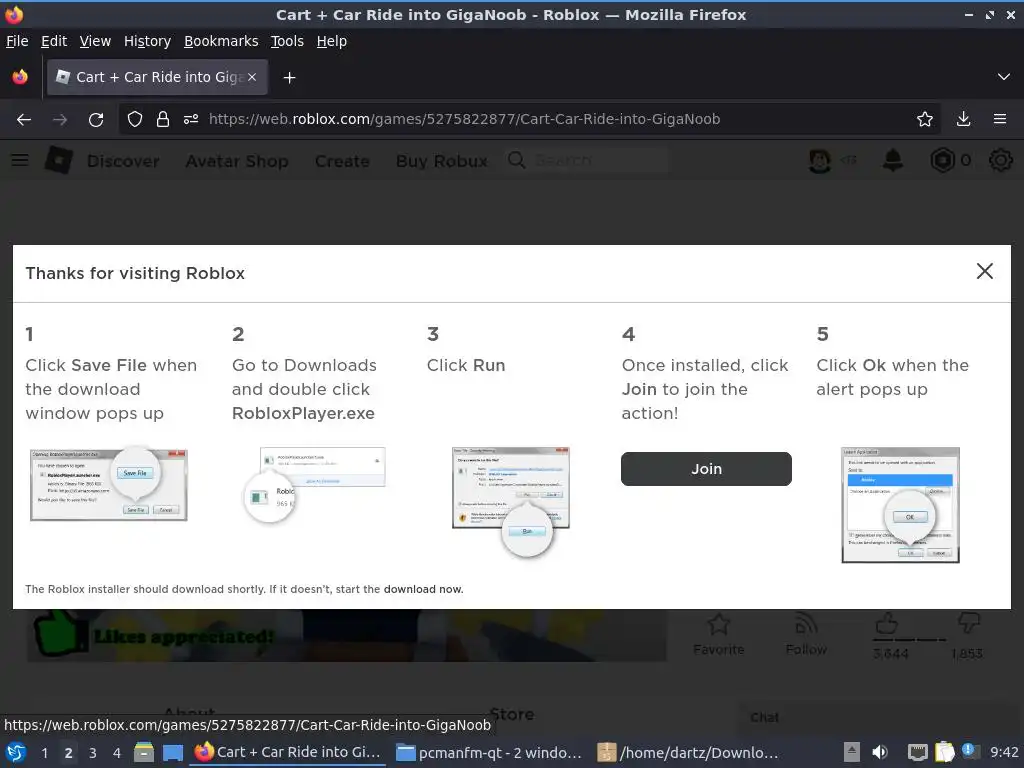Open the file manager launcher in taskbar

144,752
